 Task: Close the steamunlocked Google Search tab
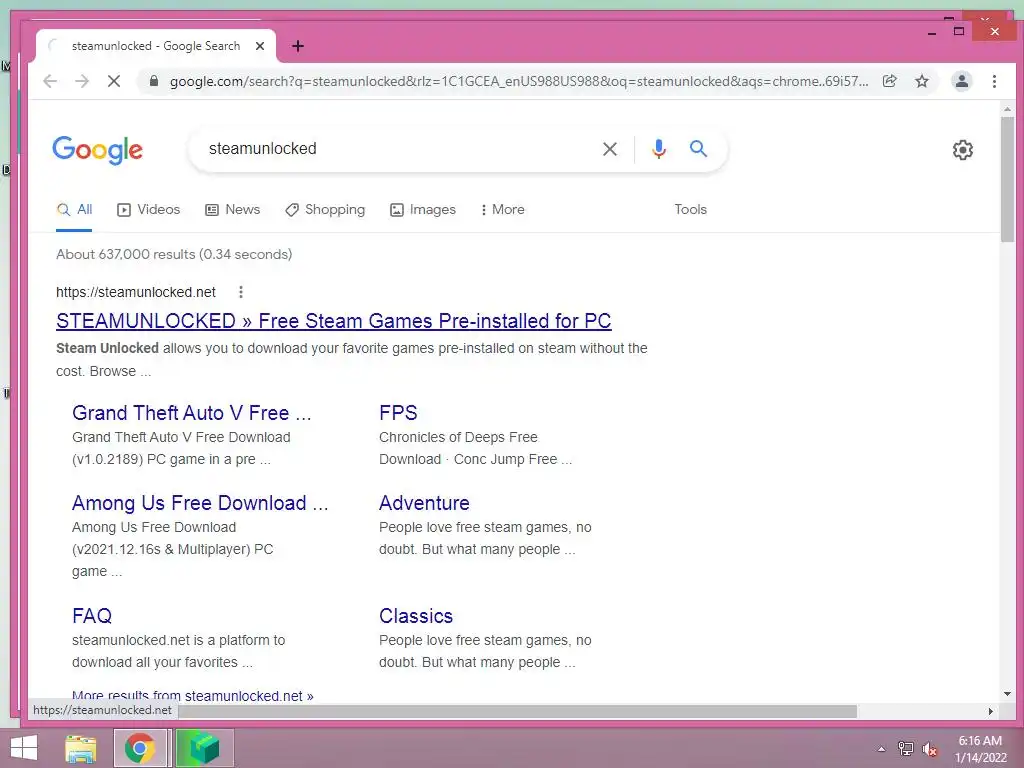point(260,46)
